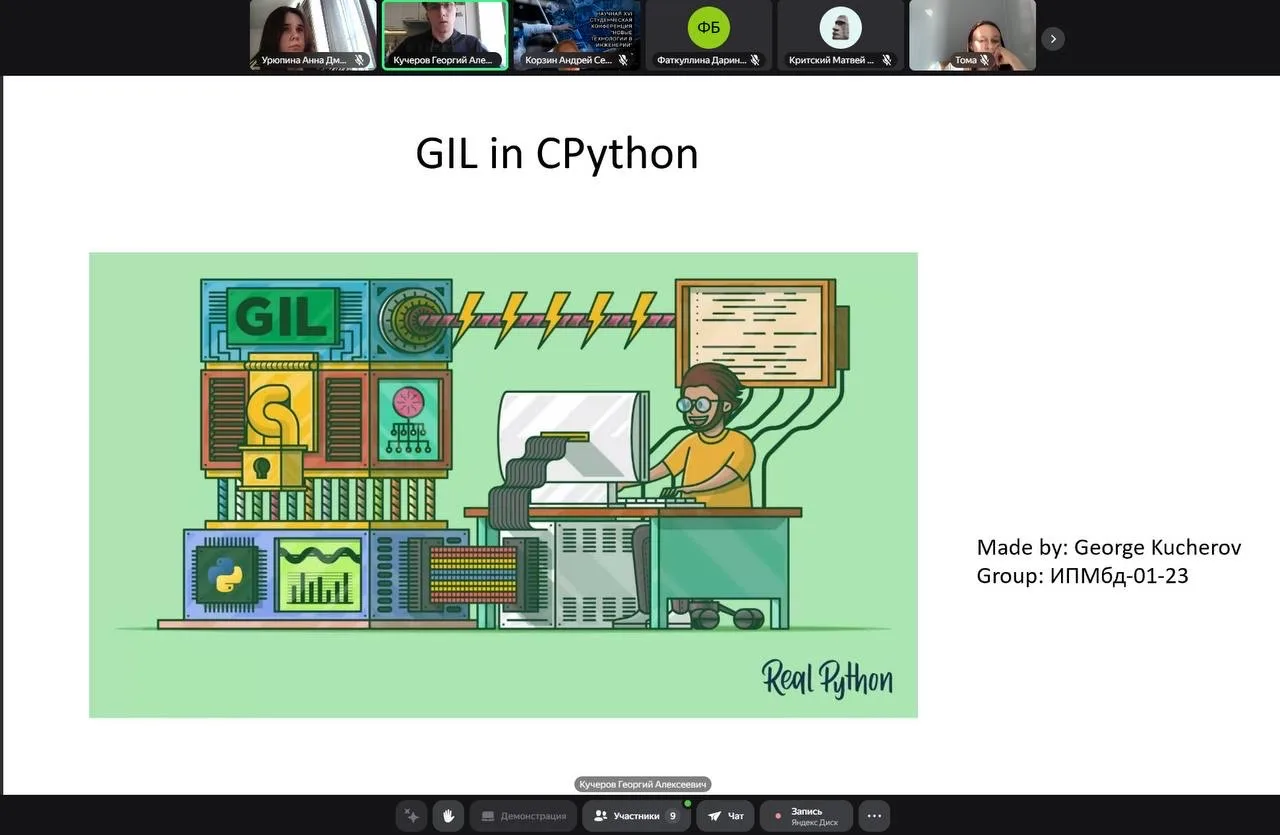The height and width of the screenshot is (835, 1280).
Task: Click the sparkle effects icon in bottom toolbar
Action: pyautogui.click(x=411, y=816)
